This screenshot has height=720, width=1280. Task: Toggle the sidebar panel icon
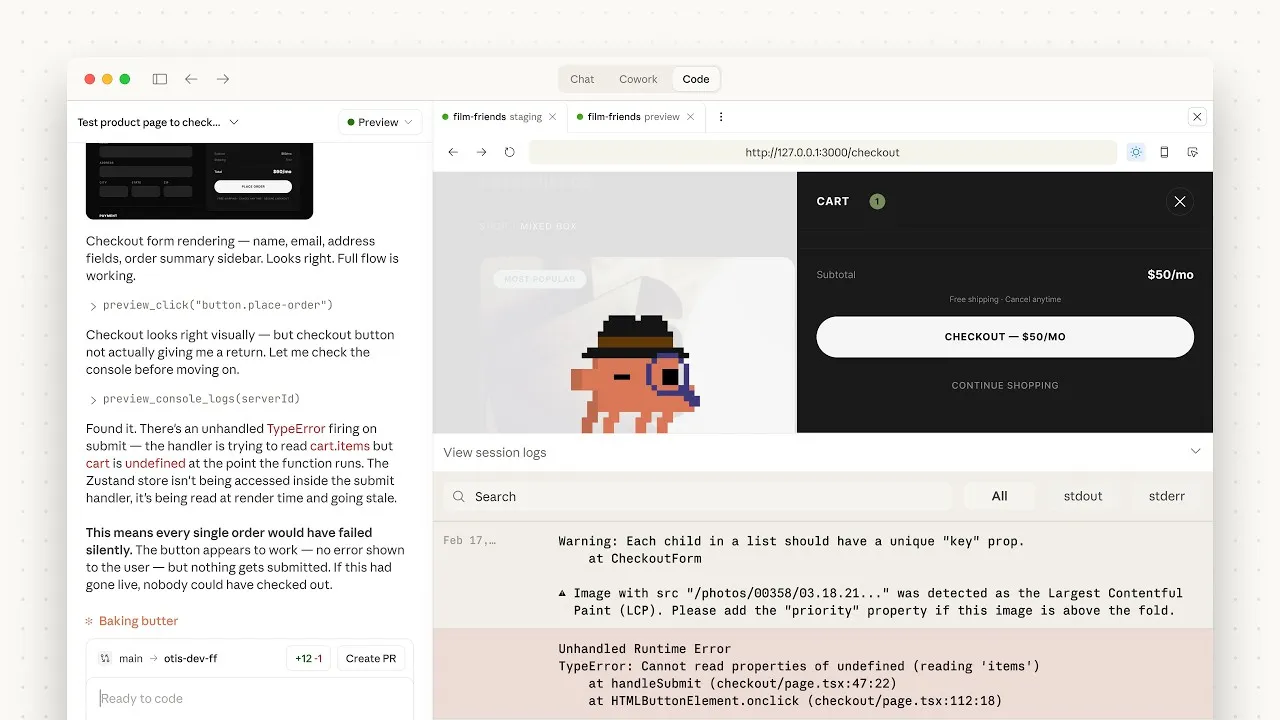point(160,79)
